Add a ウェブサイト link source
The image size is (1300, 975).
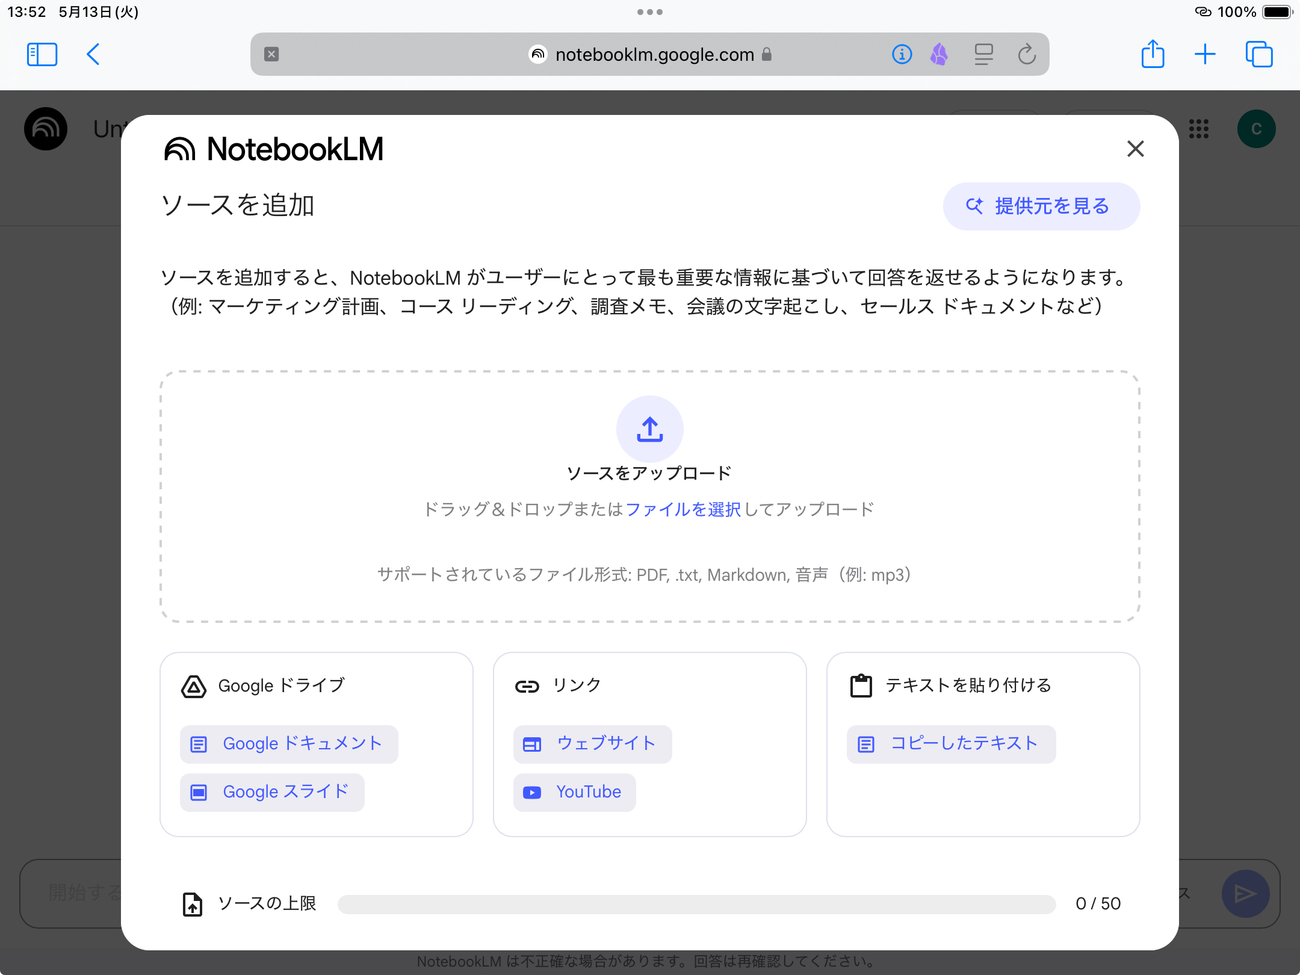point(592,744)
